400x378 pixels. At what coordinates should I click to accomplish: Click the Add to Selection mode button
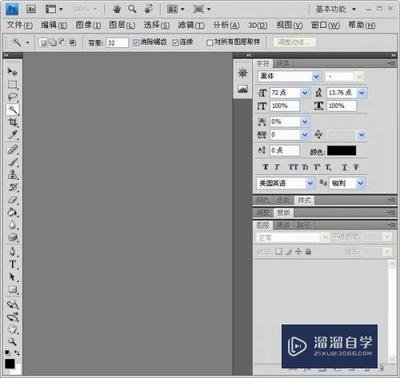(x=53, y=42)
